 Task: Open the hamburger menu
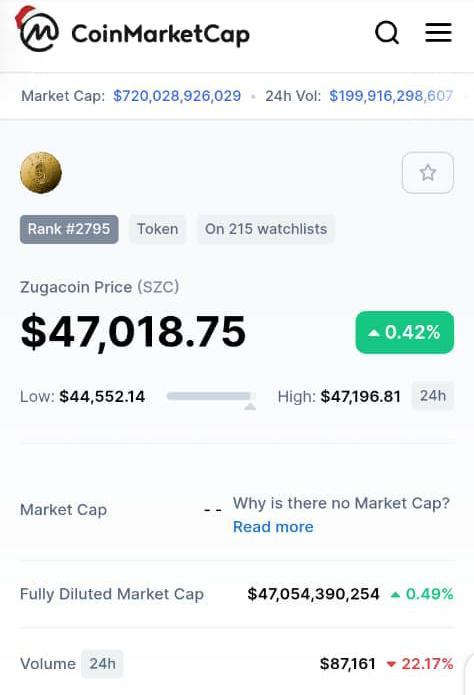[x=439, y=32]
